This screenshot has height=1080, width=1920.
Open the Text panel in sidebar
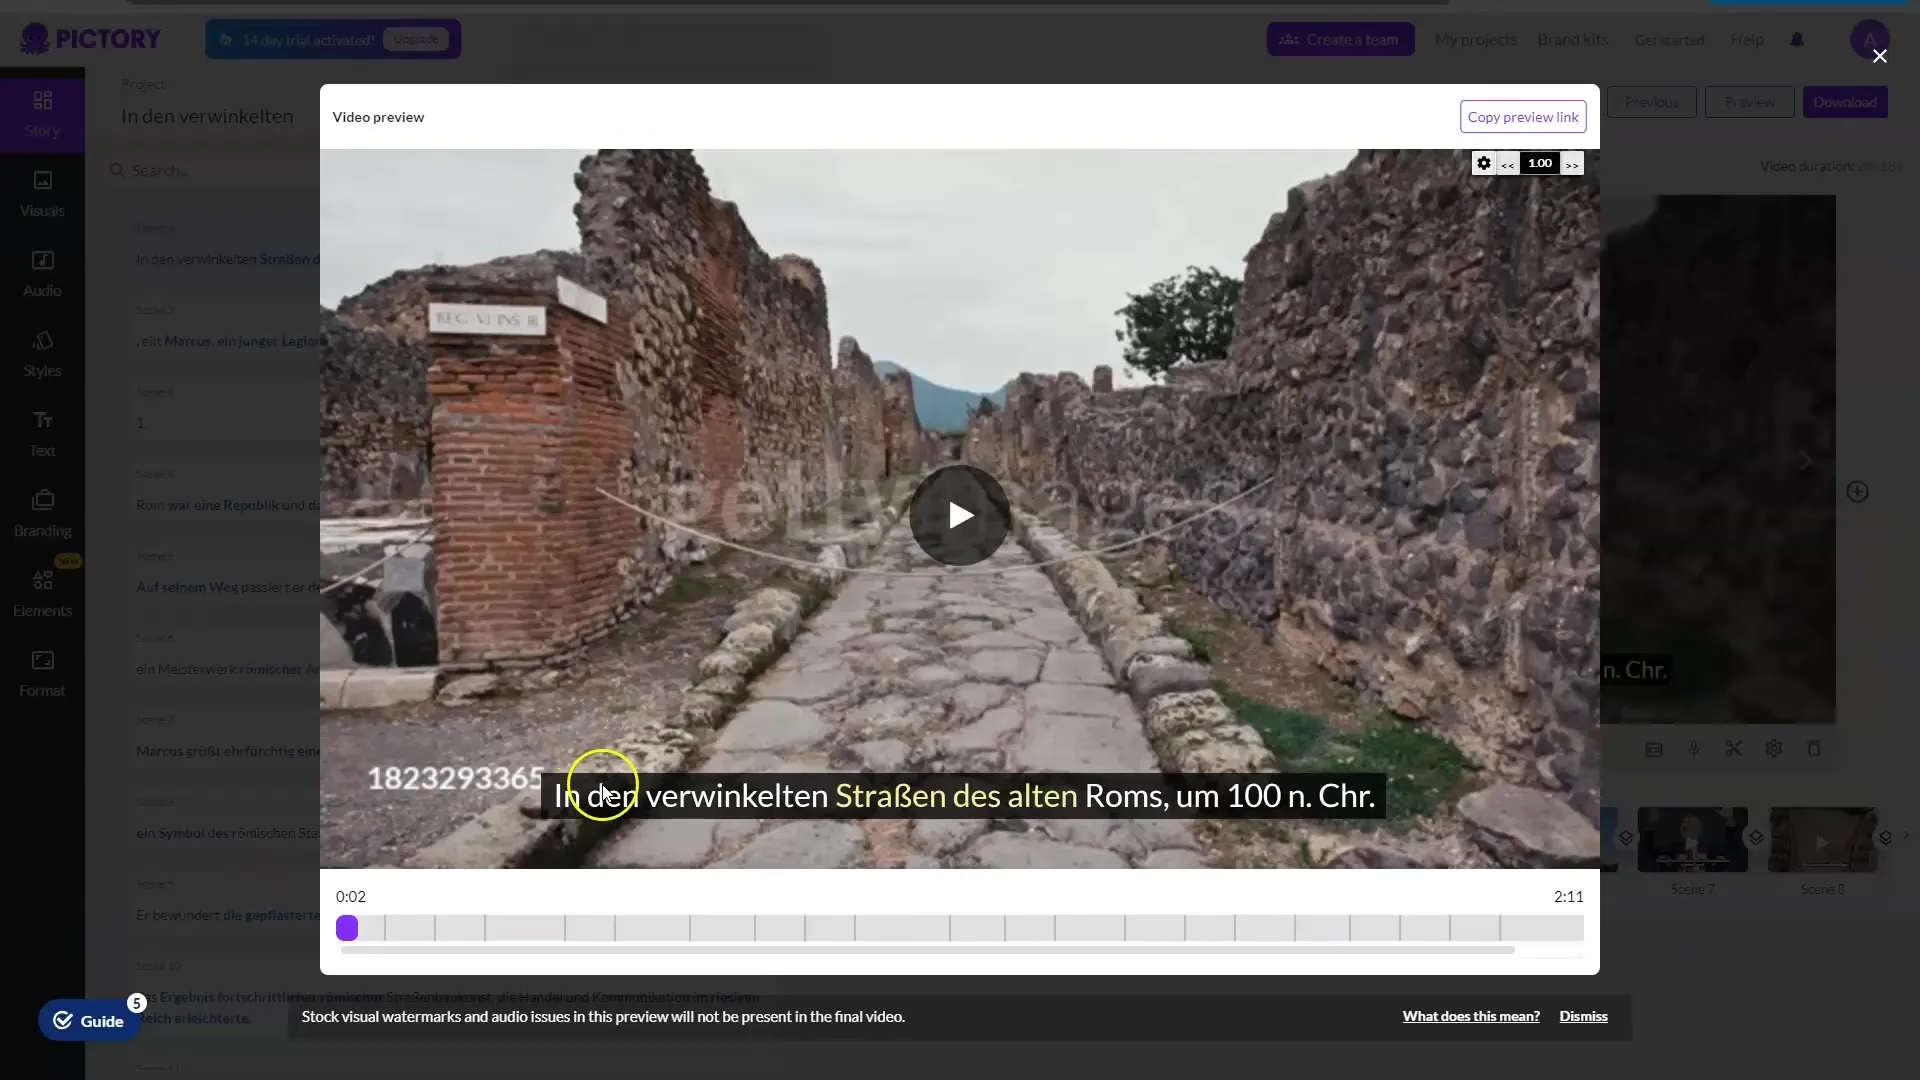pos(42,434)
